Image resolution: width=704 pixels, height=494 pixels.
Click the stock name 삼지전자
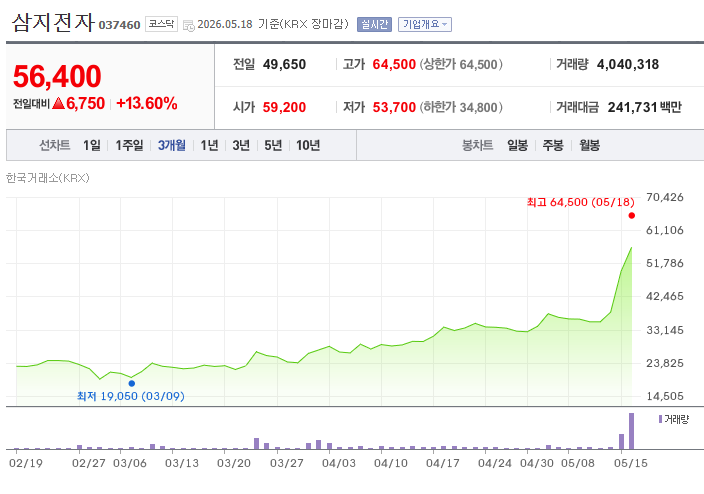tap(53, 22)
